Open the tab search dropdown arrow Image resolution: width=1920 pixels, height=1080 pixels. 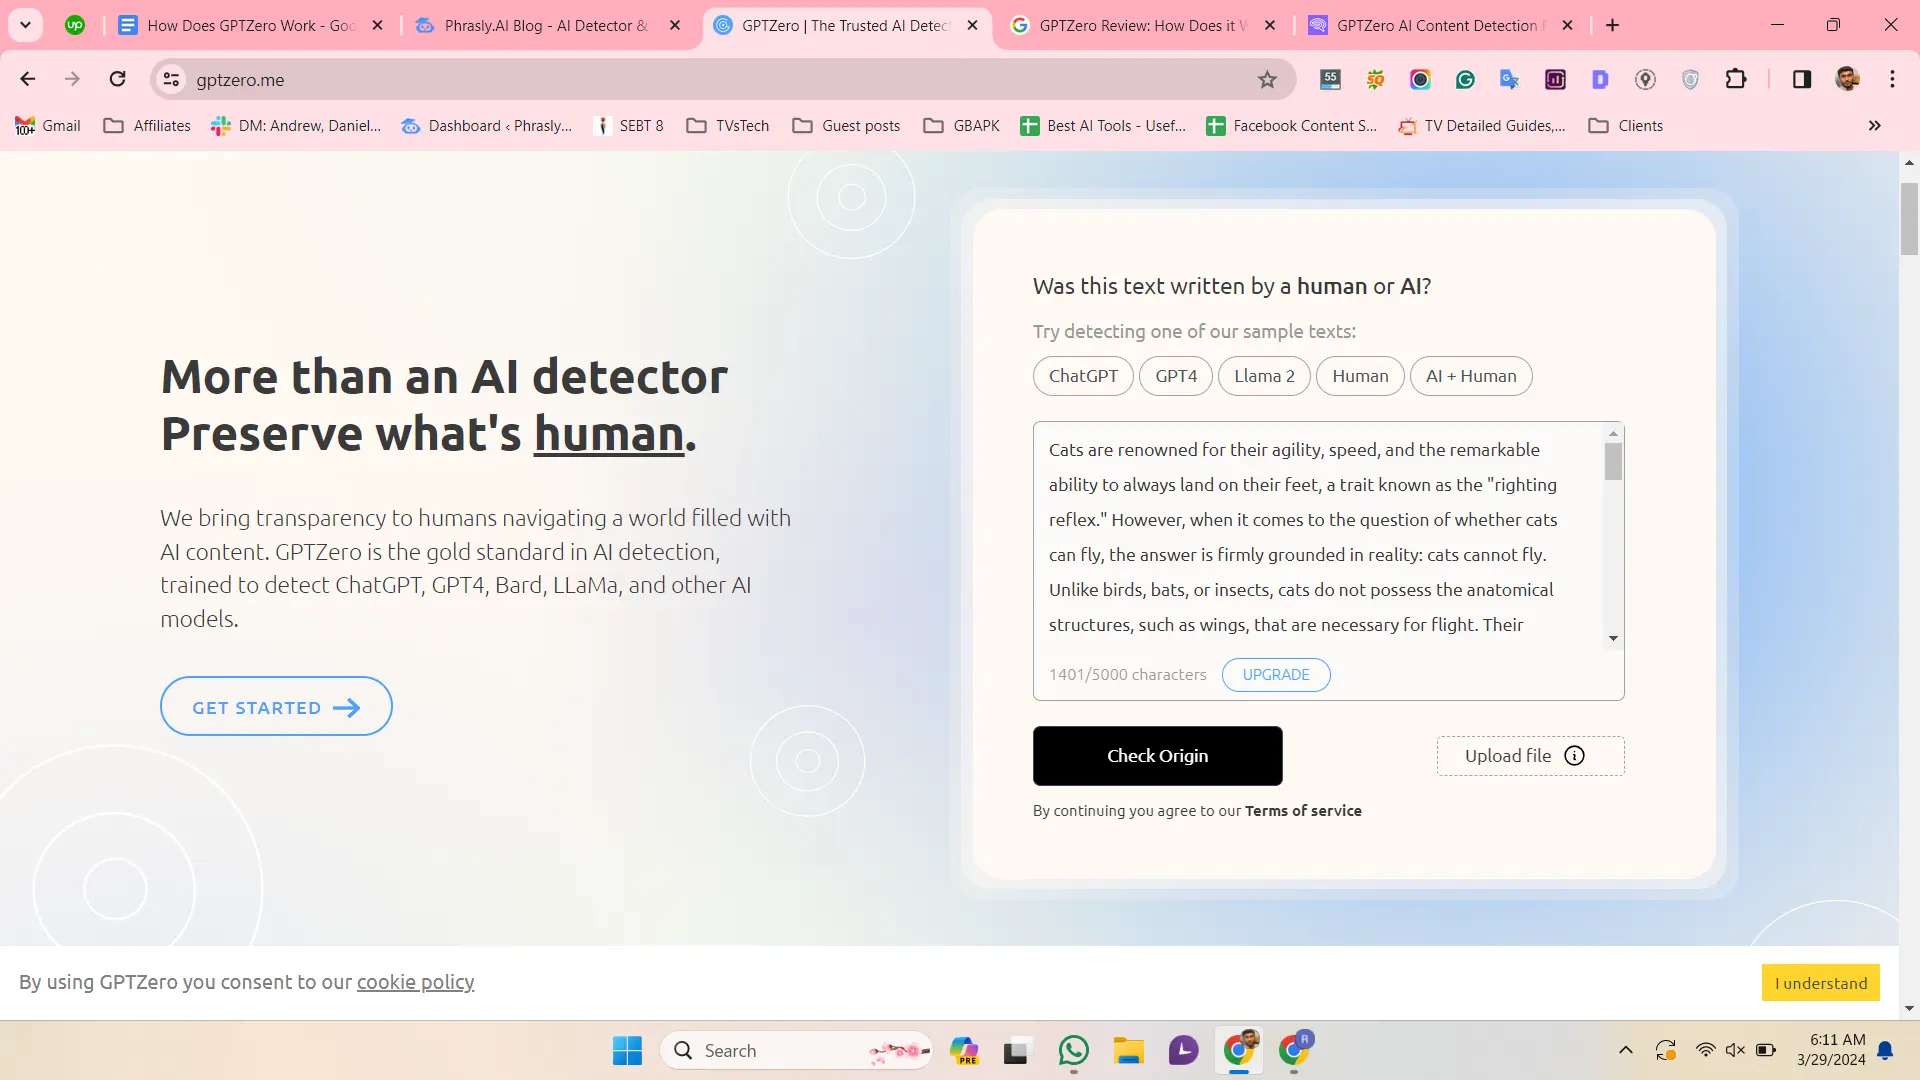pyautogui.click(x=25, y=25)
